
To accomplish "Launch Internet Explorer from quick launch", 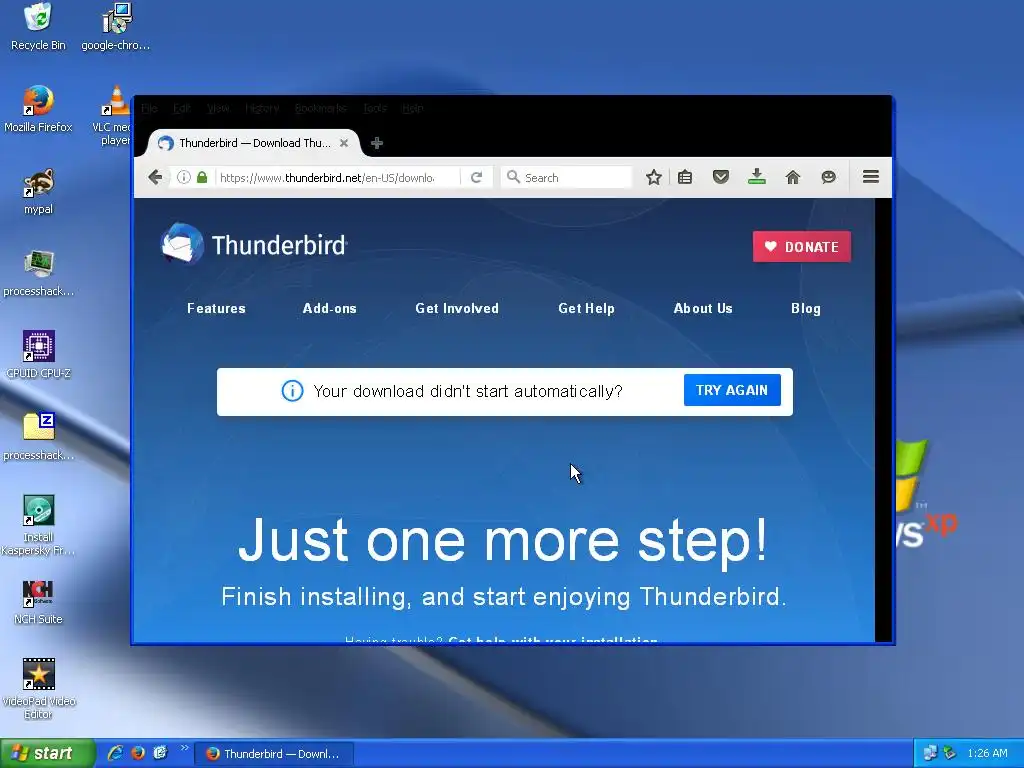I will click(116, 753).
